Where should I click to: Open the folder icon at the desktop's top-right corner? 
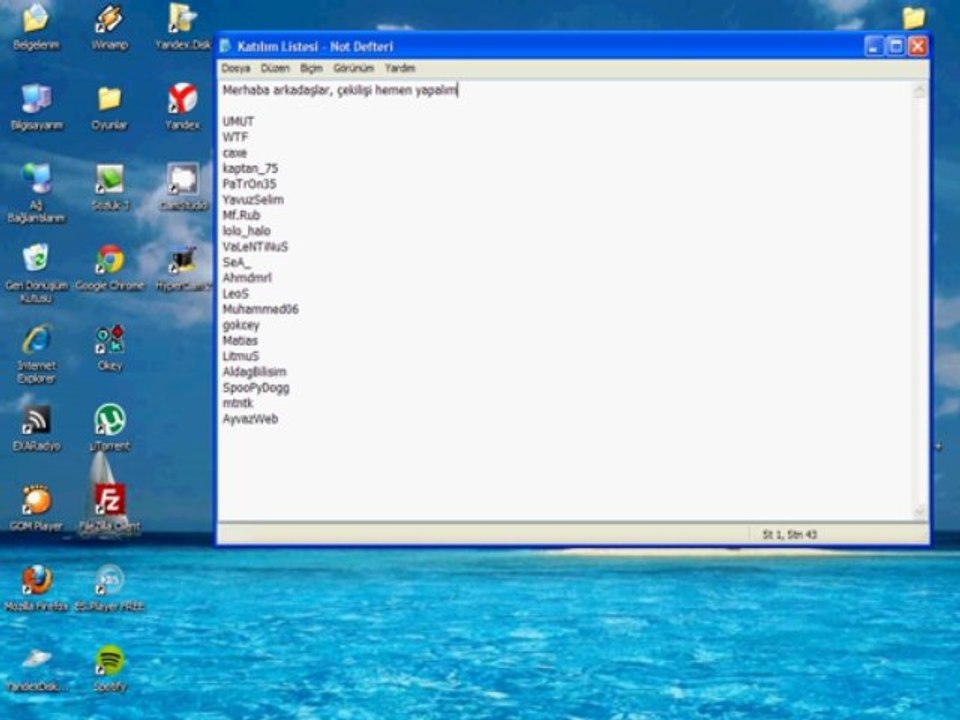(x=913, y=17)
